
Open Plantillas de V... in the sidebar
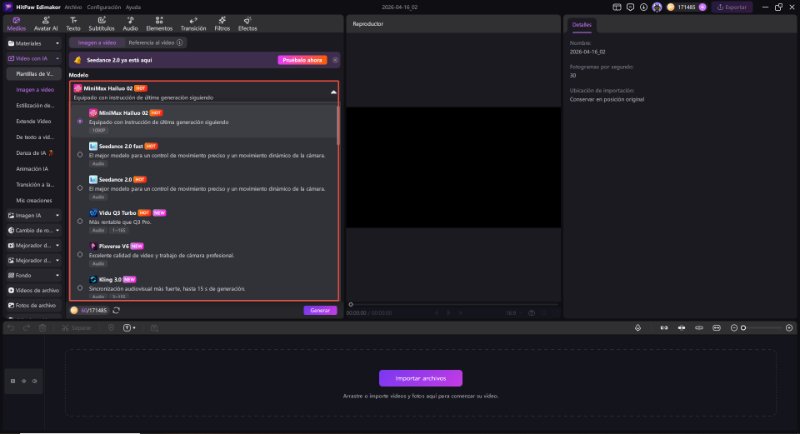pyautogui.click(x=34, y=74)
